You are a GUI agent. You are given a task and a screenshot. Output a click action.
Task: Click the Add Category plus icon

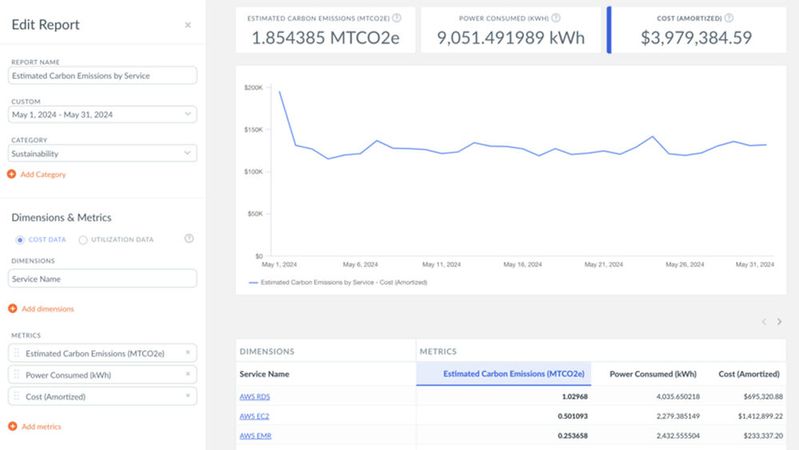pos(12,175)
